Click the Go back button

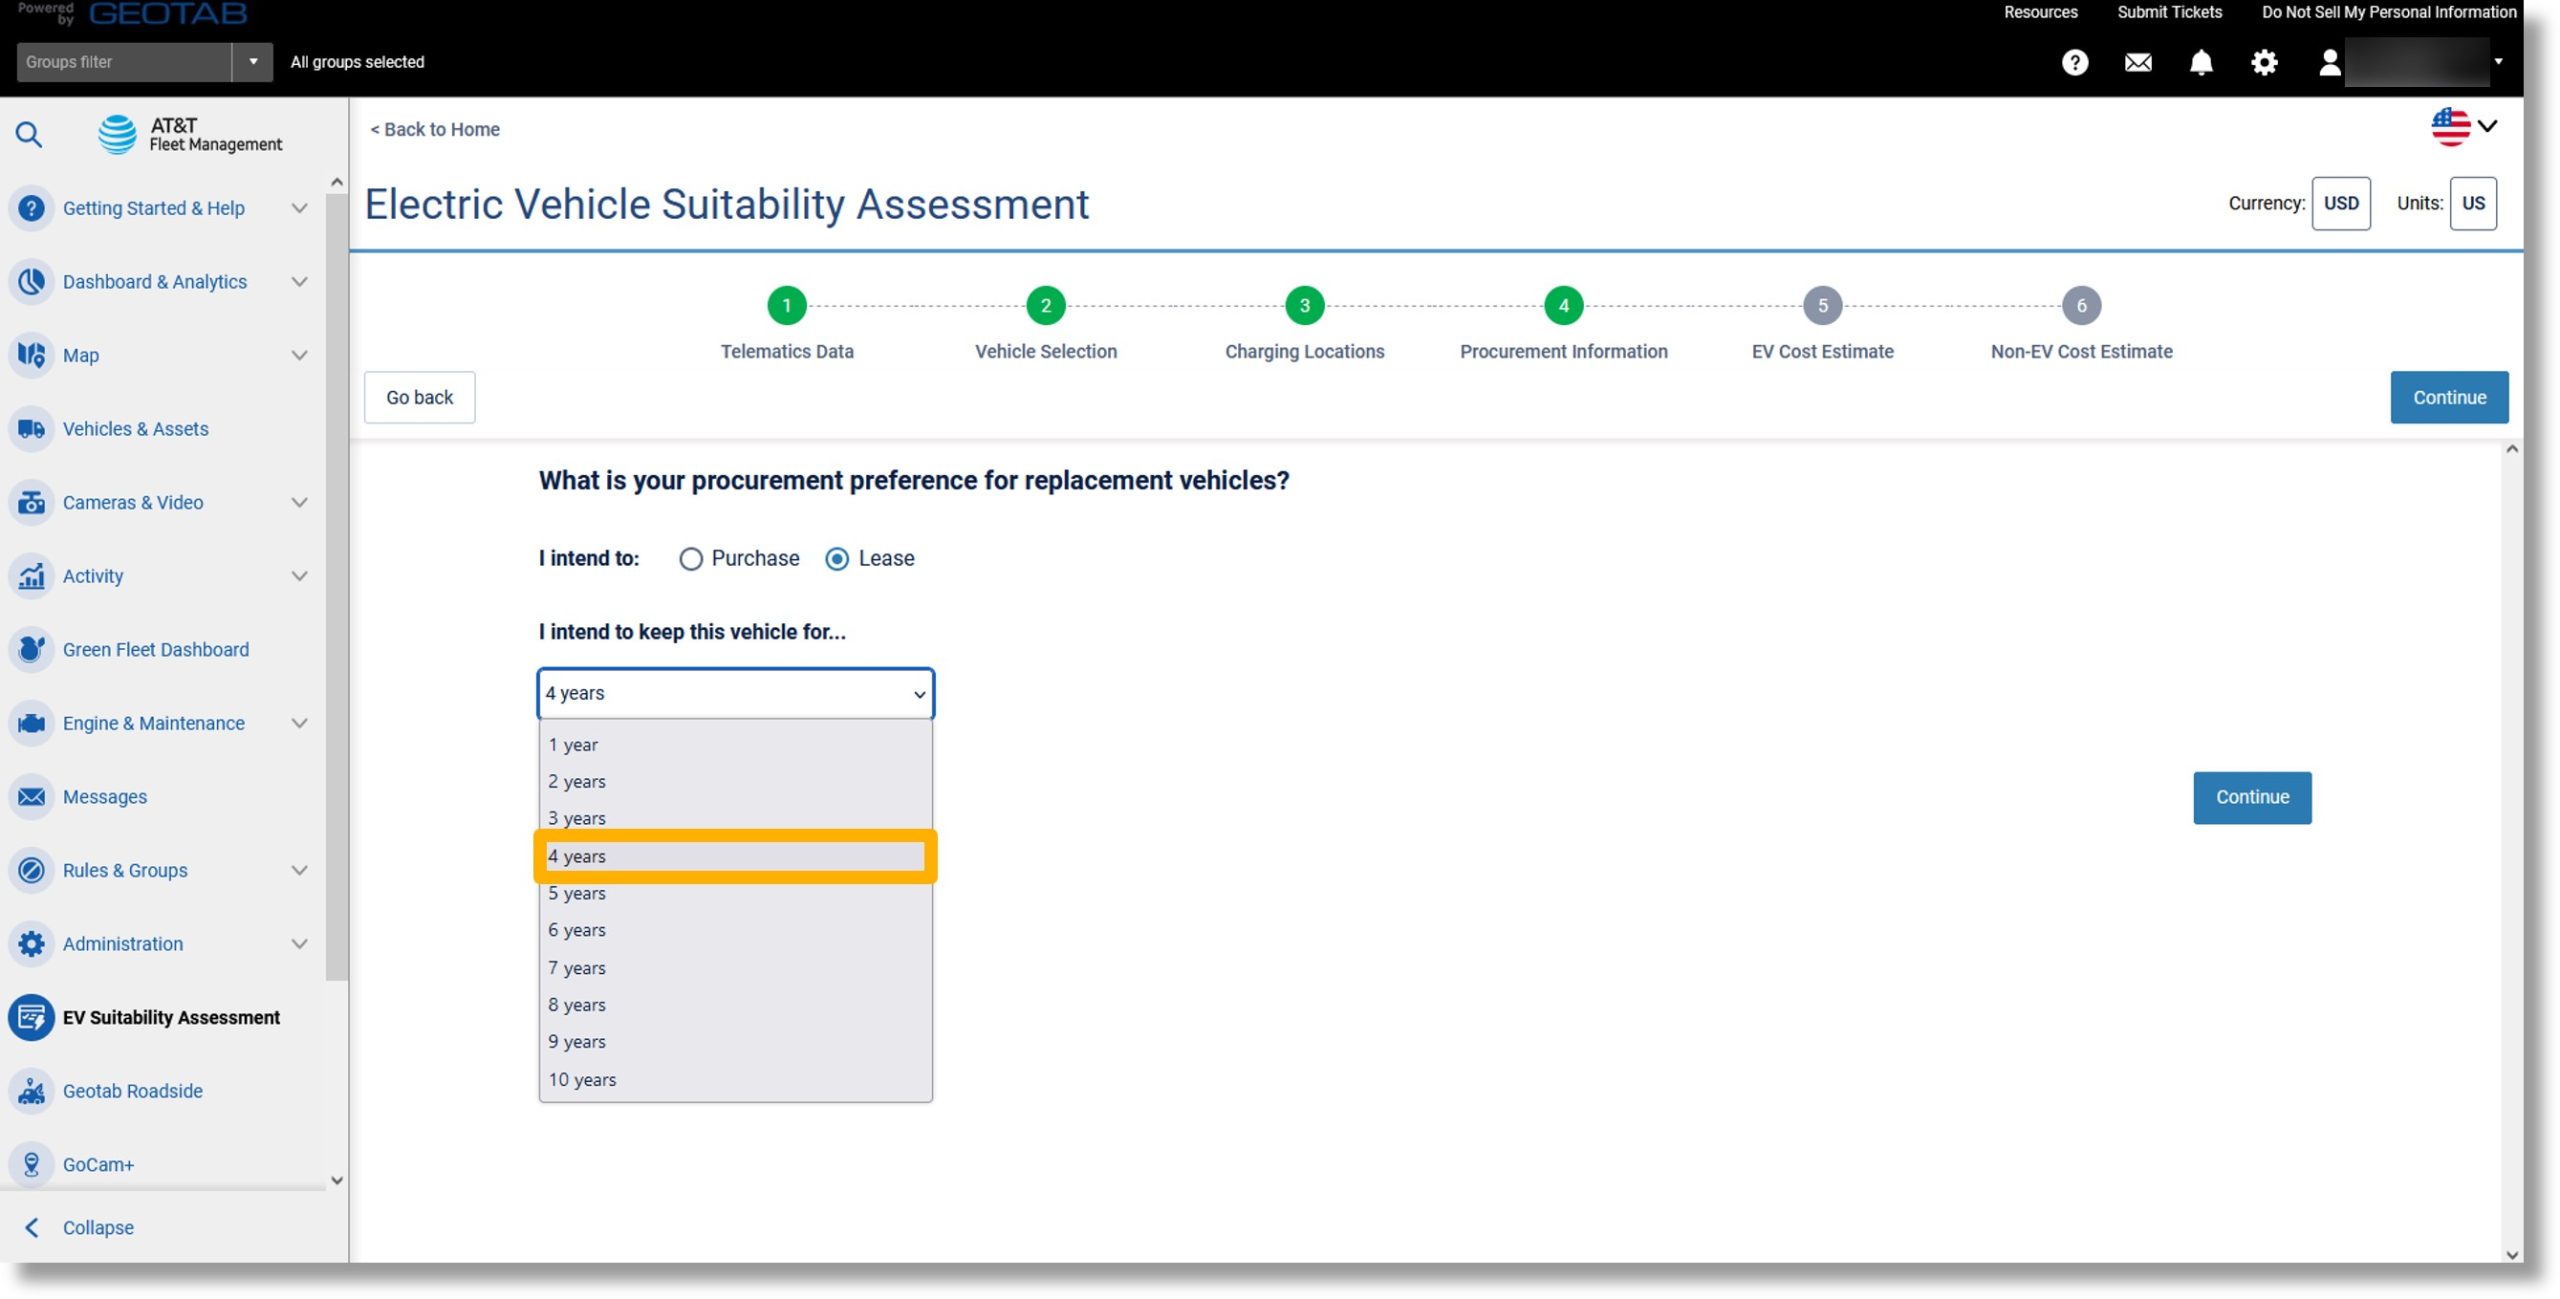click(x=419, y=396)
